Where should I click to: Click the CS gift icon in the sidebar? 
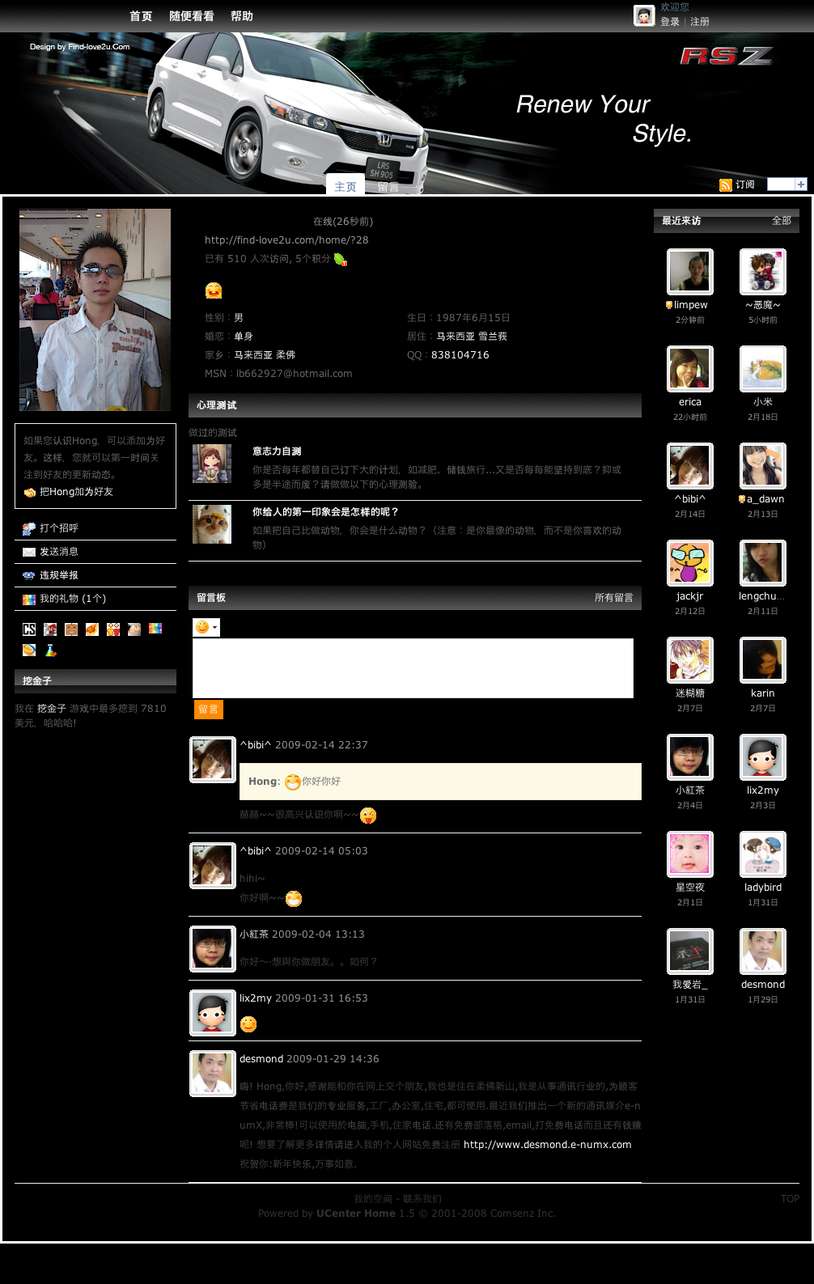pos(29,629)
